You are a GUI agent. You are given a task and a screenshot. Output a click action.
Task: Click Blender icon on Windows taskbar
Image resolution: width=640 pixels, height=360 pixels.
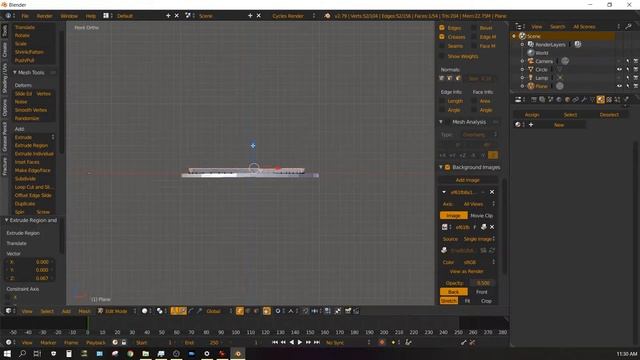pyautogui.click(x=238, y=353)
